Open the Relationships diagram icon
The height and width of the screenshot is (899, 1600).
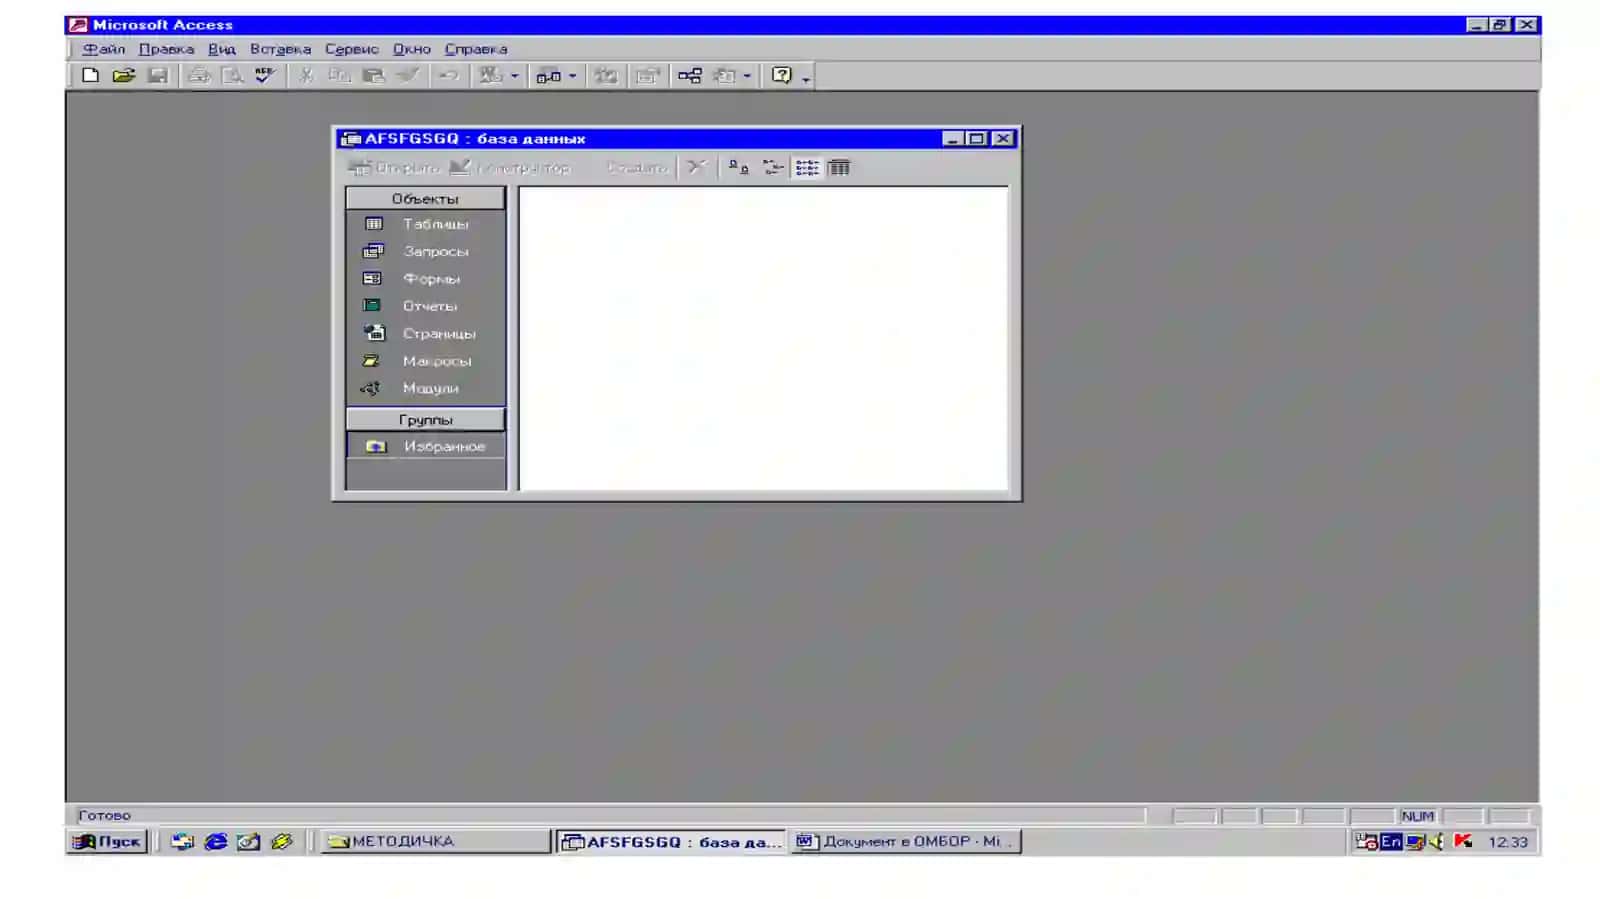[x=690, y=75]
